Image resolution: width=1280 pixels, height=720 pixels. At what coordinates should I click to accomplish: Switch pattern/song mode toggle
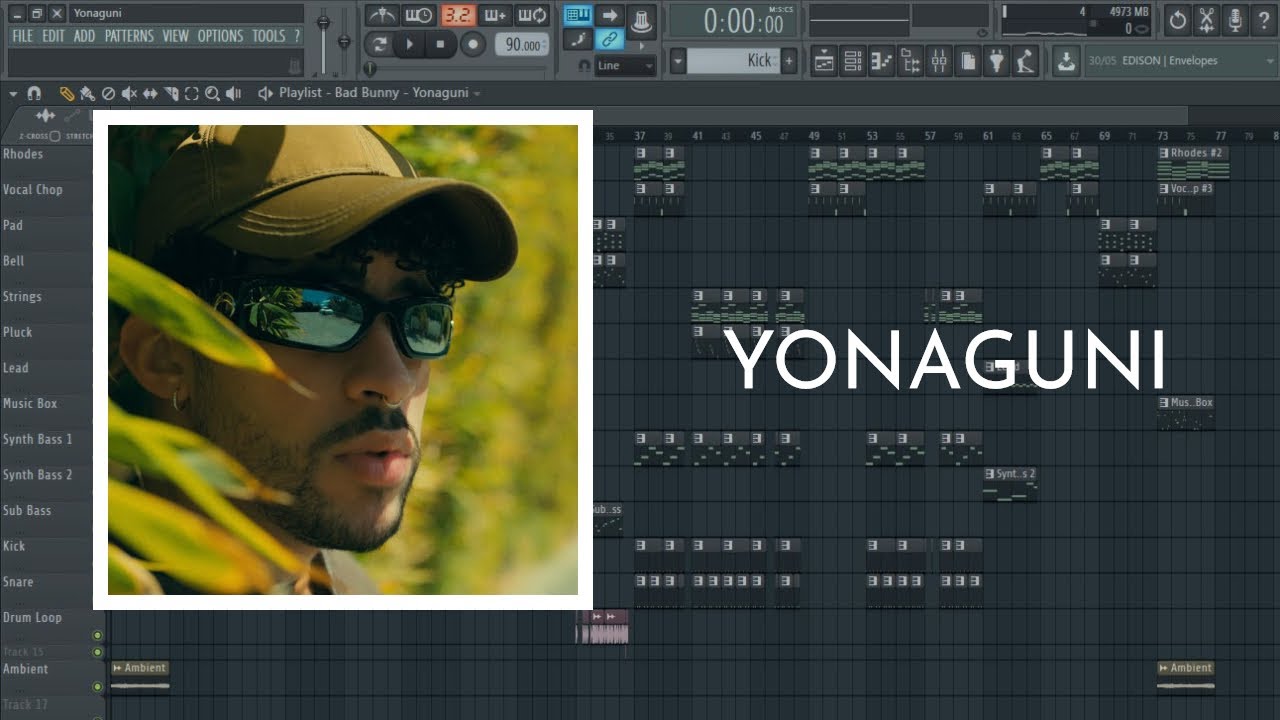coord(379,44)
